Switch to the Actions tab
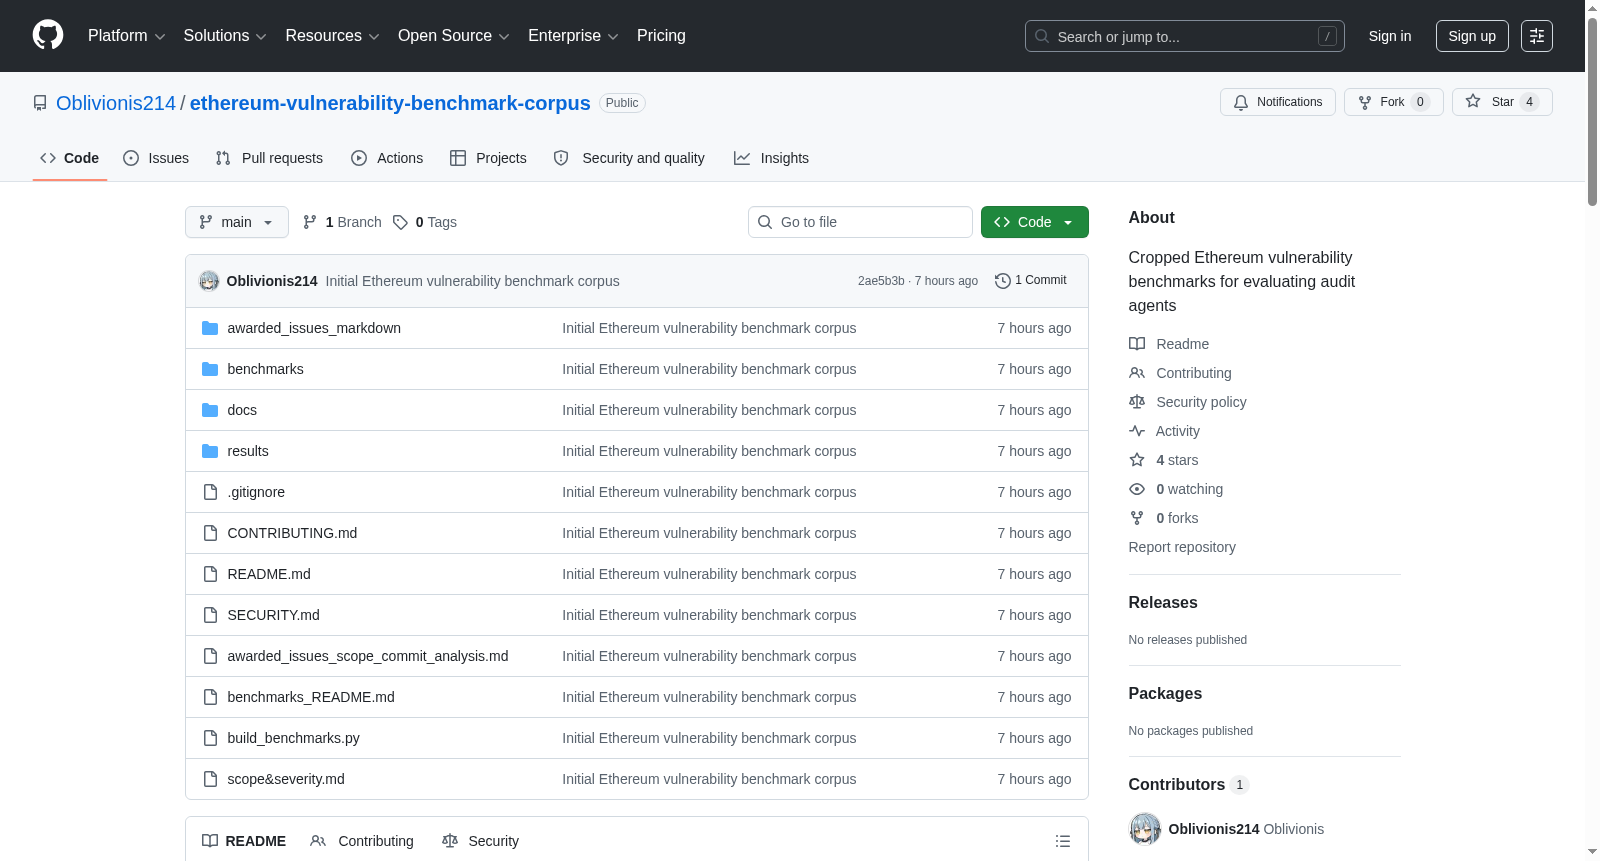Viewport: 1600px width, 861px height. [387, 158]
